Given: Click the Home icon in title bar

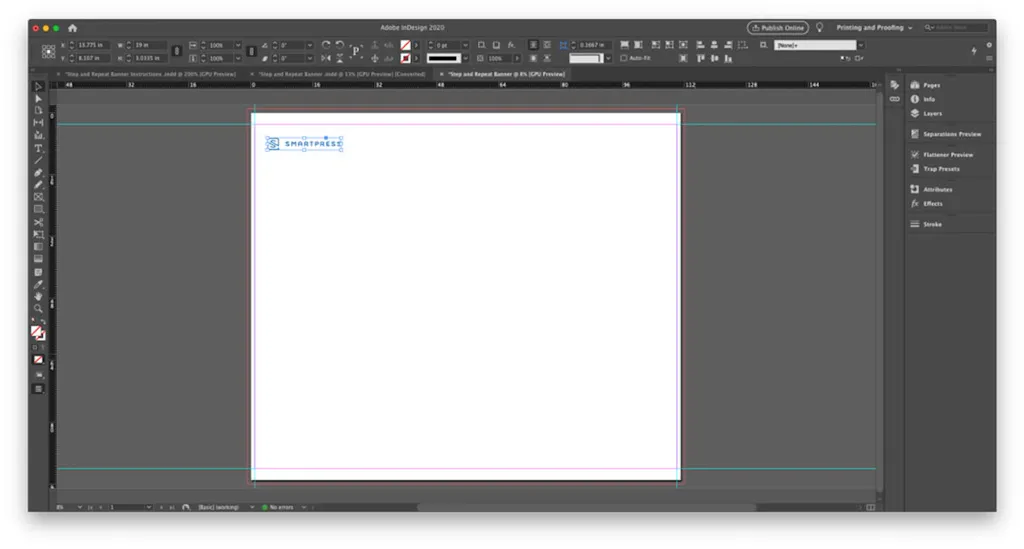Looking at the screenshot, I should click(x=72, y=28).
